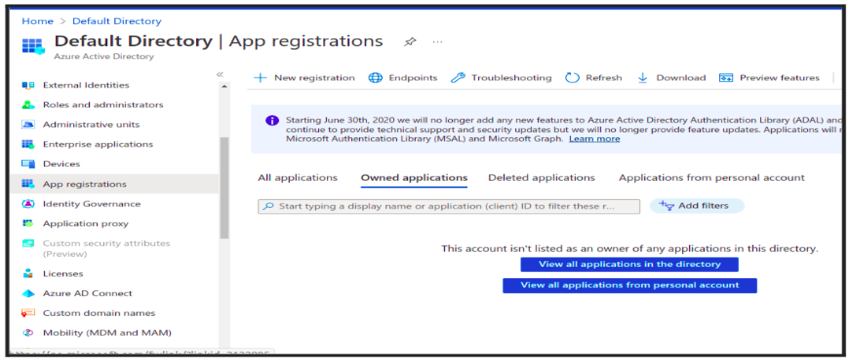Click the Identity Governance icon
The height and width of the screenshot is (360, 850).
28,204
